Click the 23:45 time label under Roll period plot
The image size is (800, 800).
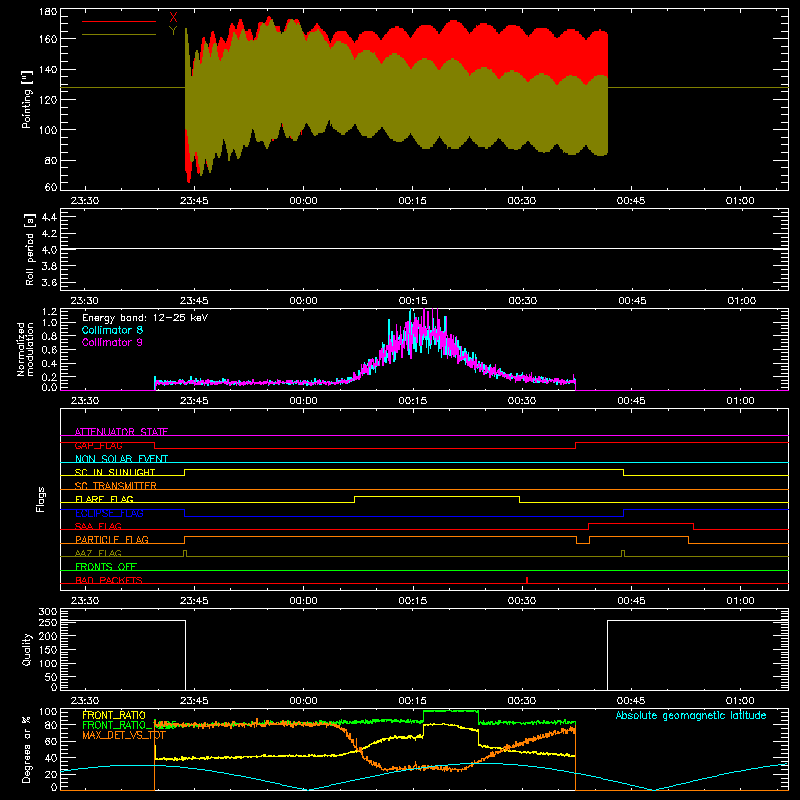pos(194,301)
